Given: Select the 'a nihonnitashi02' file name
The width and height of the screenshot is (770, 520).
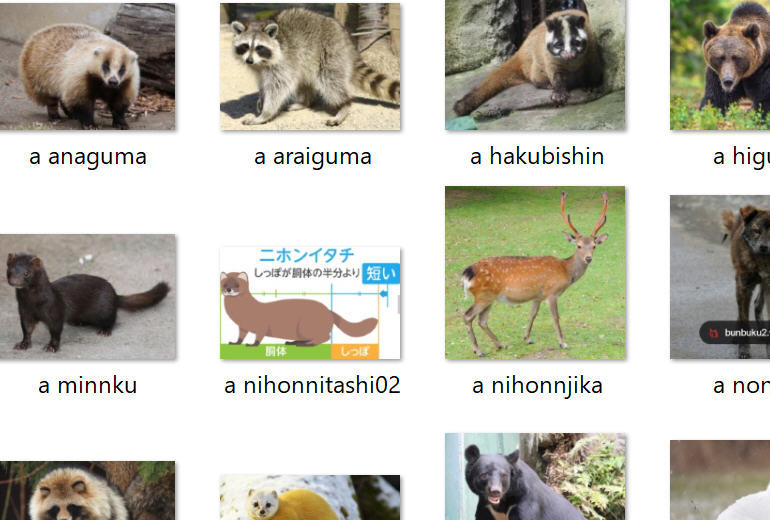Looking at the screenshot, I should (312, 385).
